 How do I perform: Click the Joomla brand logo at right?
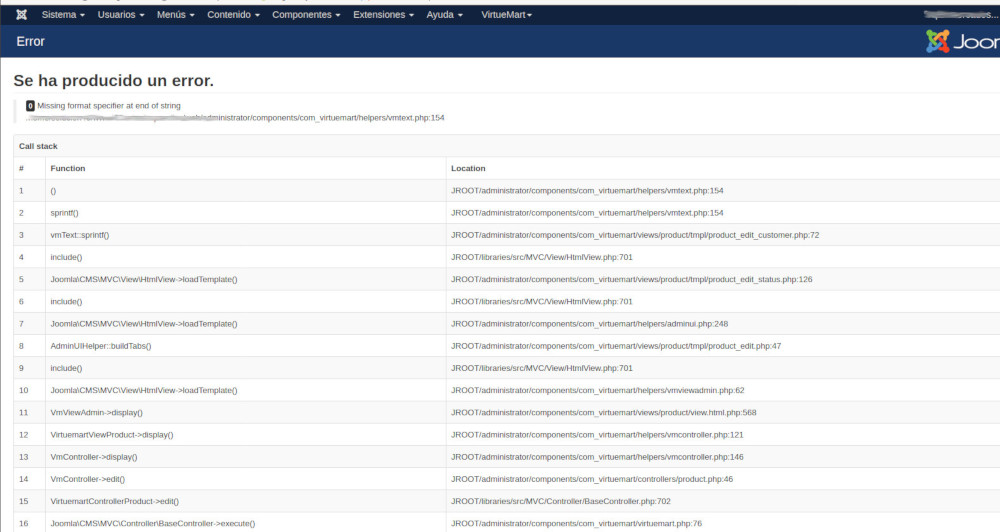[962, 41]
